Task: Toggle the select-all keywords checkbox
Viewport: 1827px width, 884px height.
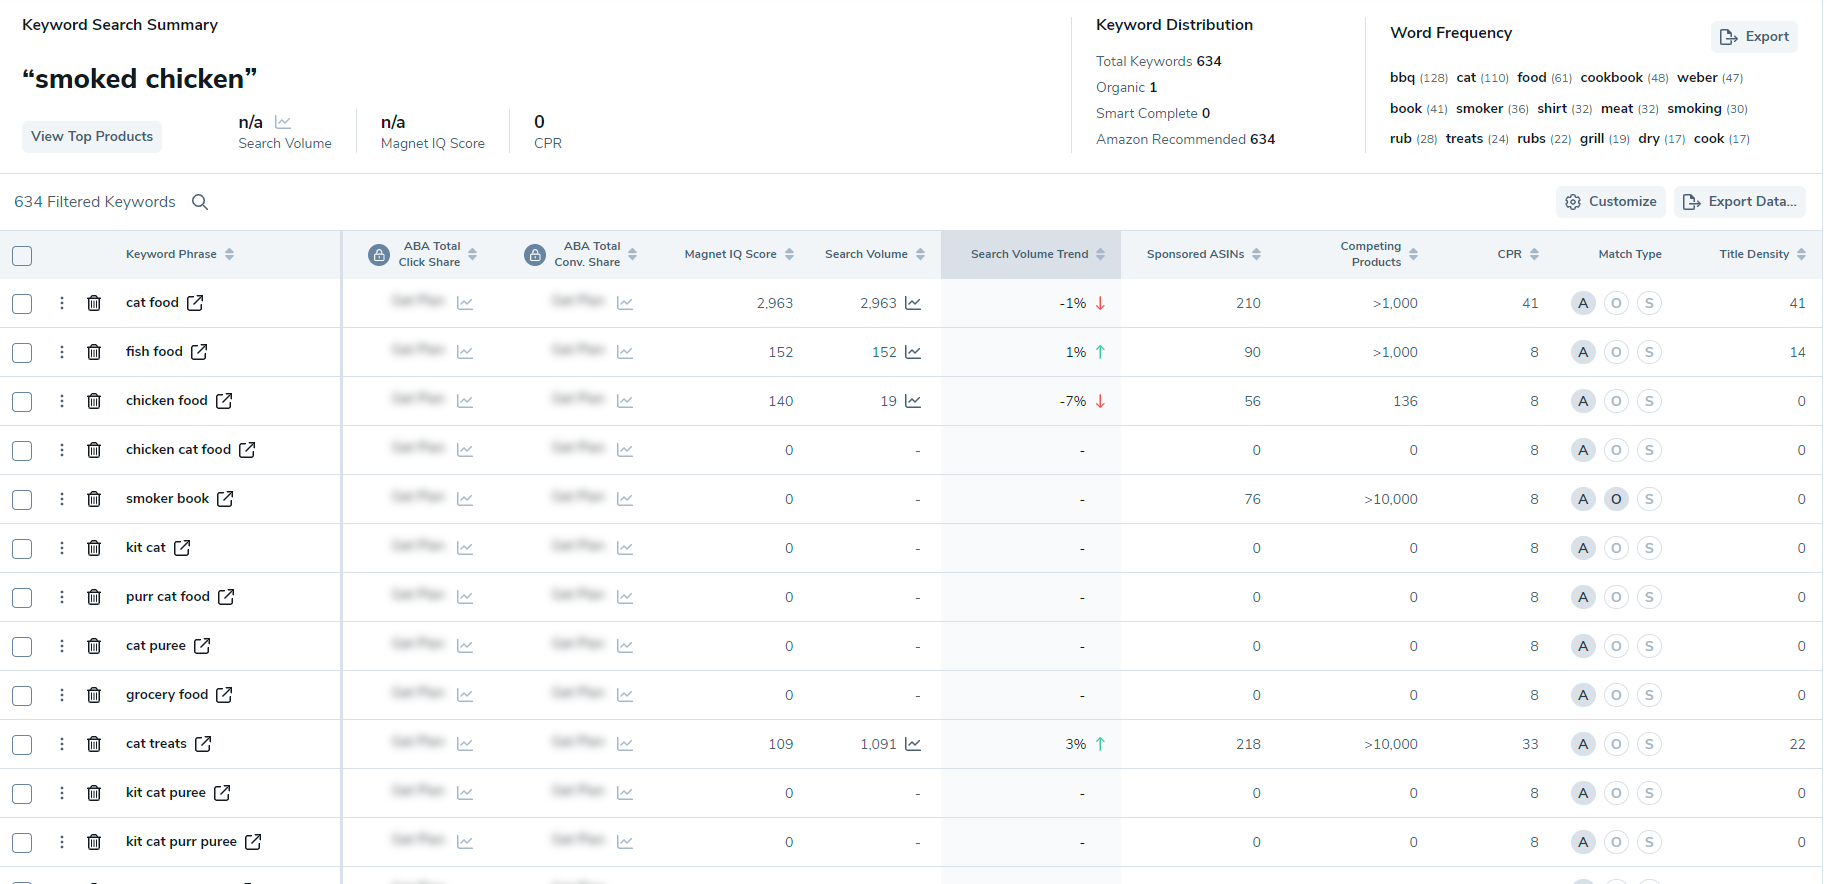Action: (x=22, y=256)
